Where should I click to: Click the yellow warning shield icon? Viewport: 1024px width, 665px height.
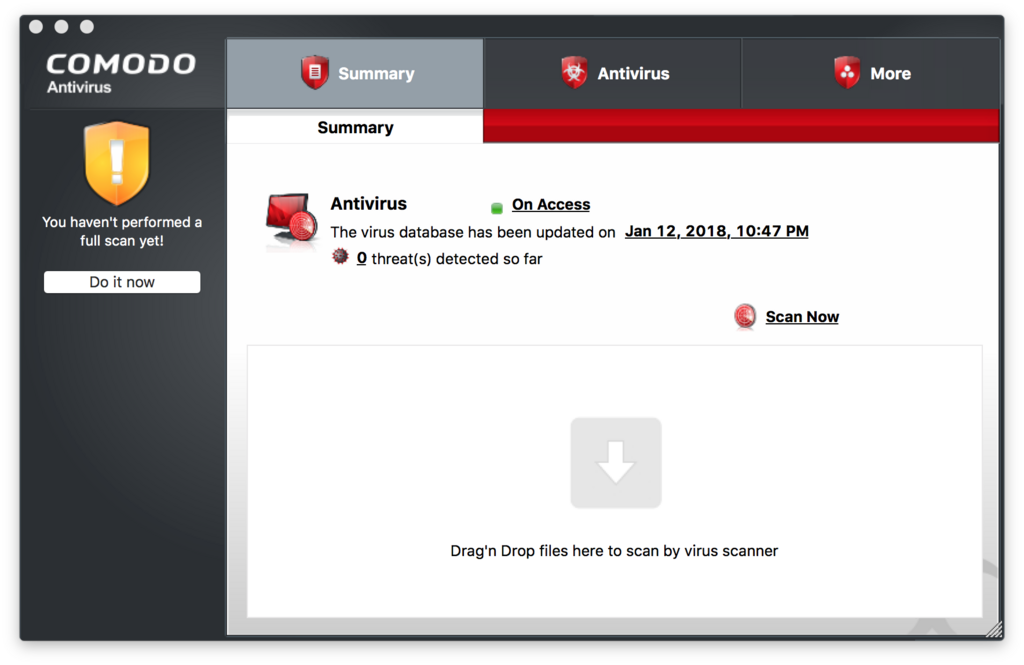pos(117,163)
